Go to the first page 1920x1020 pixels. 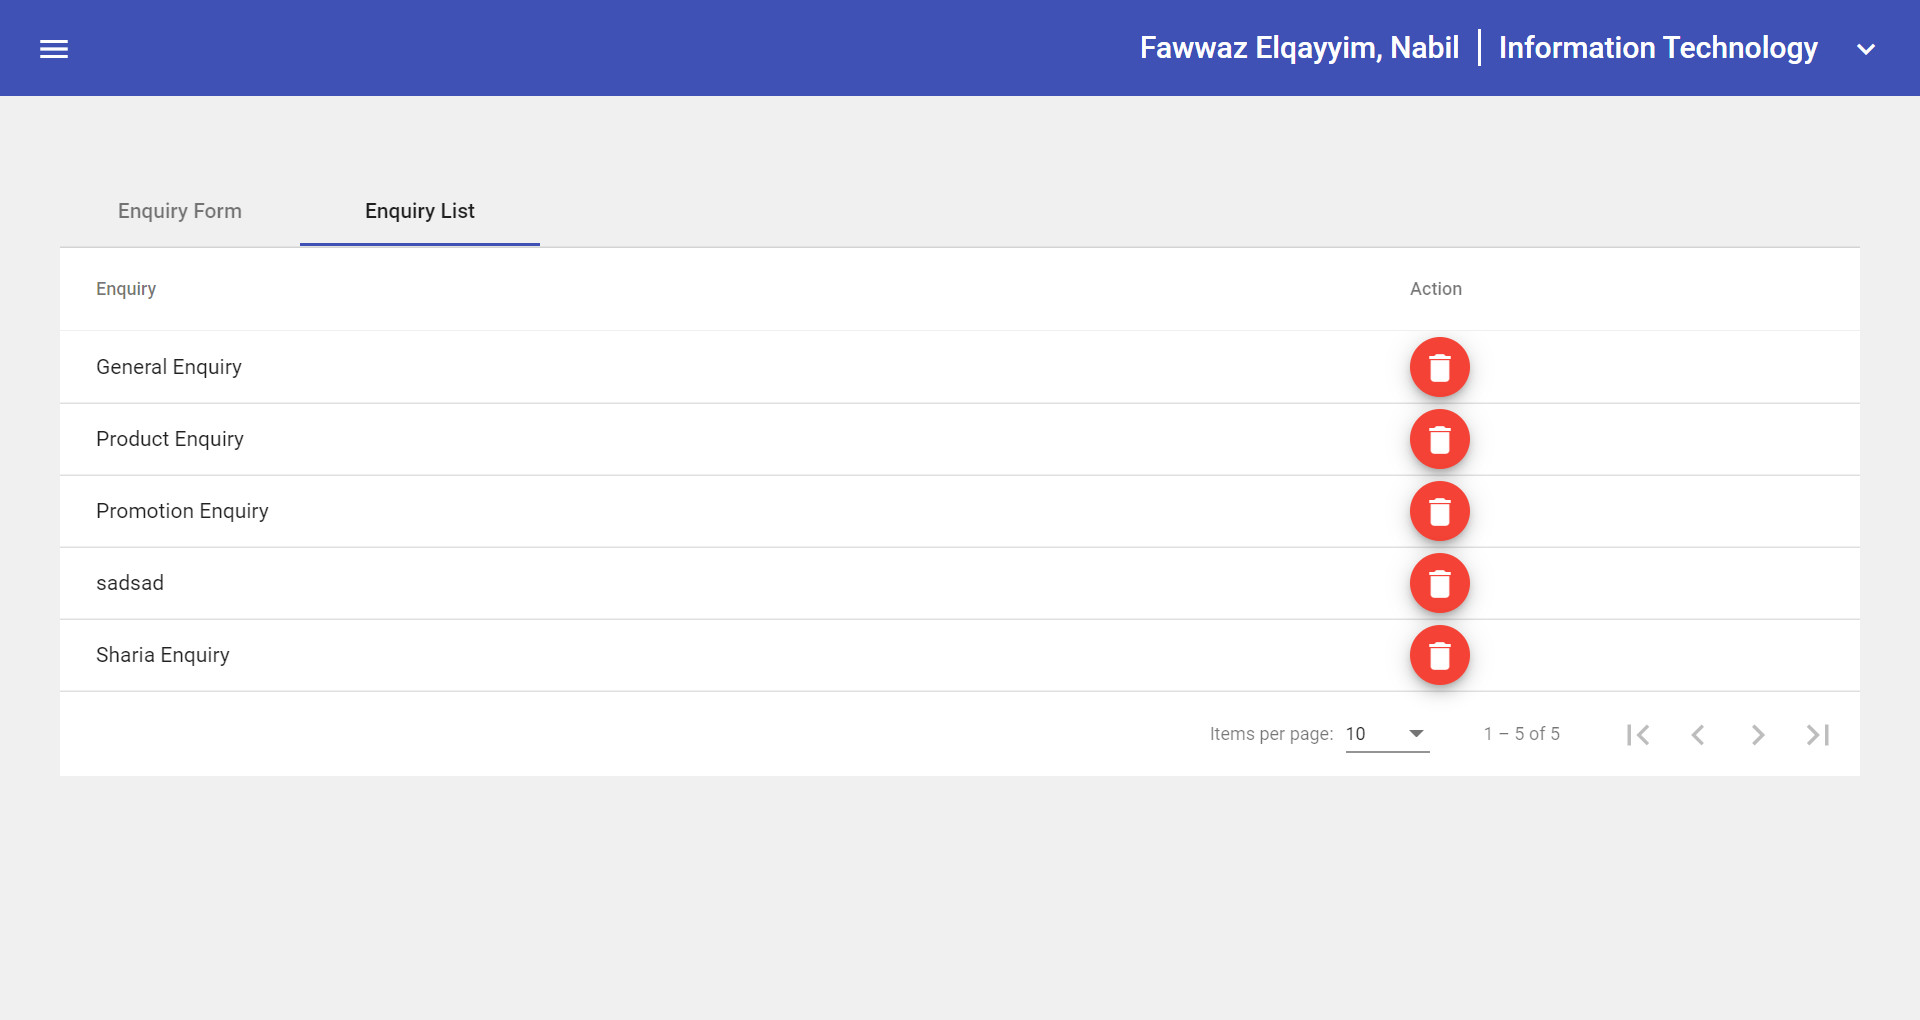[x=1638, y=735]
